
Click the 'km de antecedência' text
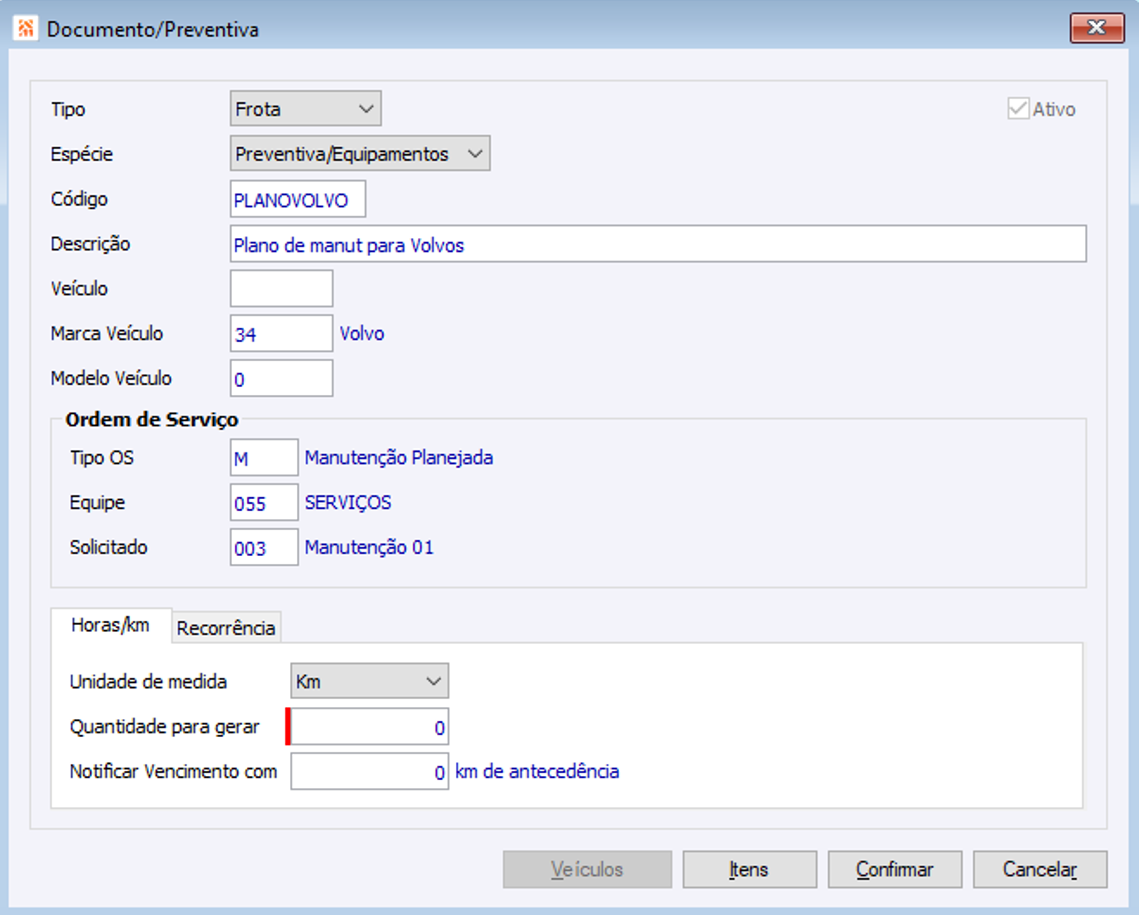(537, 771)
